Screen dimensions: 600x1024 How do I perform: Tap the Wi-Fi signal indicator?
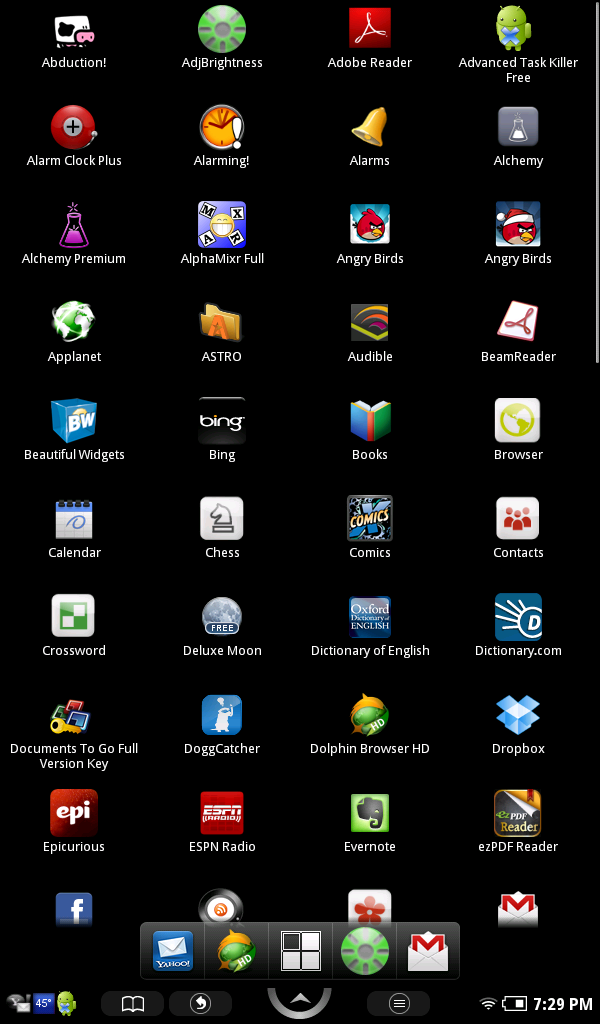(488, 1004)
